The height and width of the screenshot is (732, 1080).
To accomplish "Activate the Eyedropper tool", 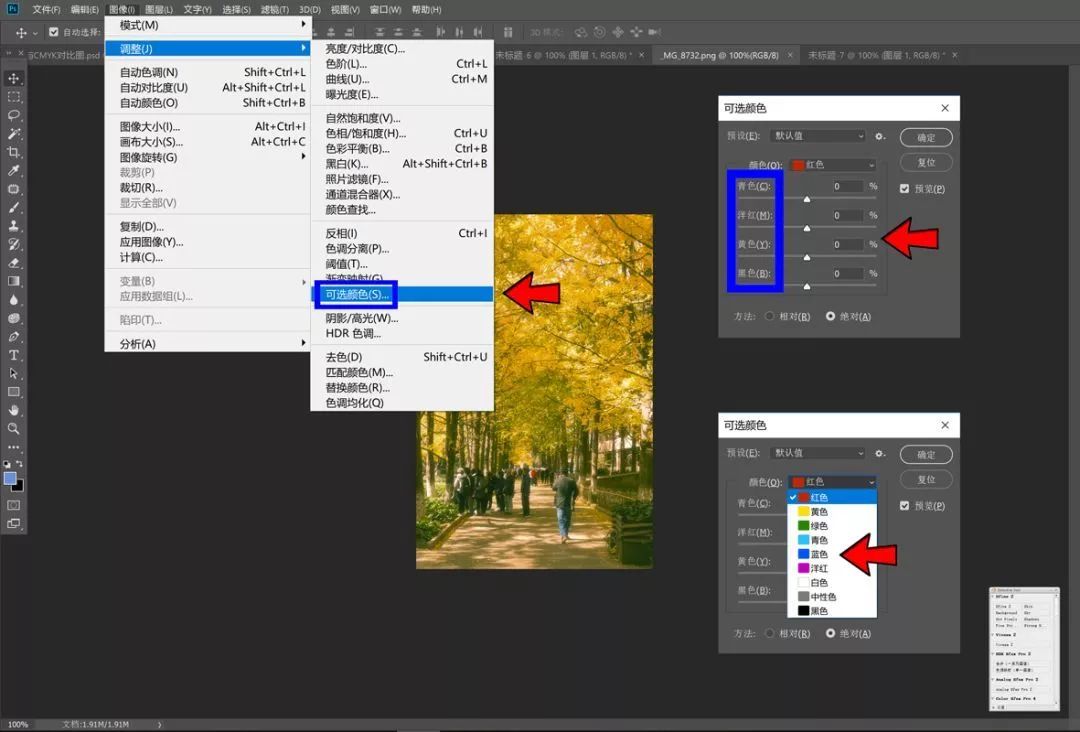I will (14, 171).
